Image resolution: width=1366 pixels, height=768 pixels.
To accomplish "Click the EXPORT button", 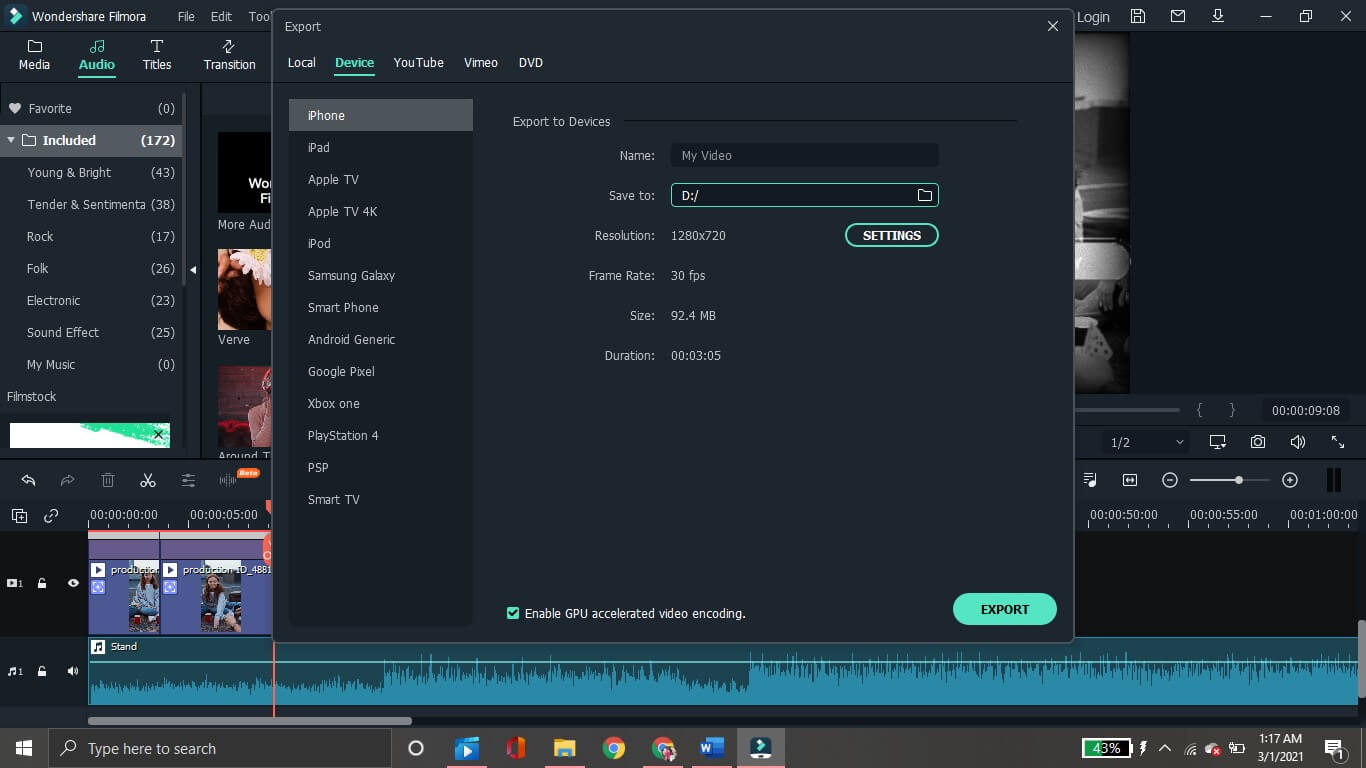I will (1005, 609).
